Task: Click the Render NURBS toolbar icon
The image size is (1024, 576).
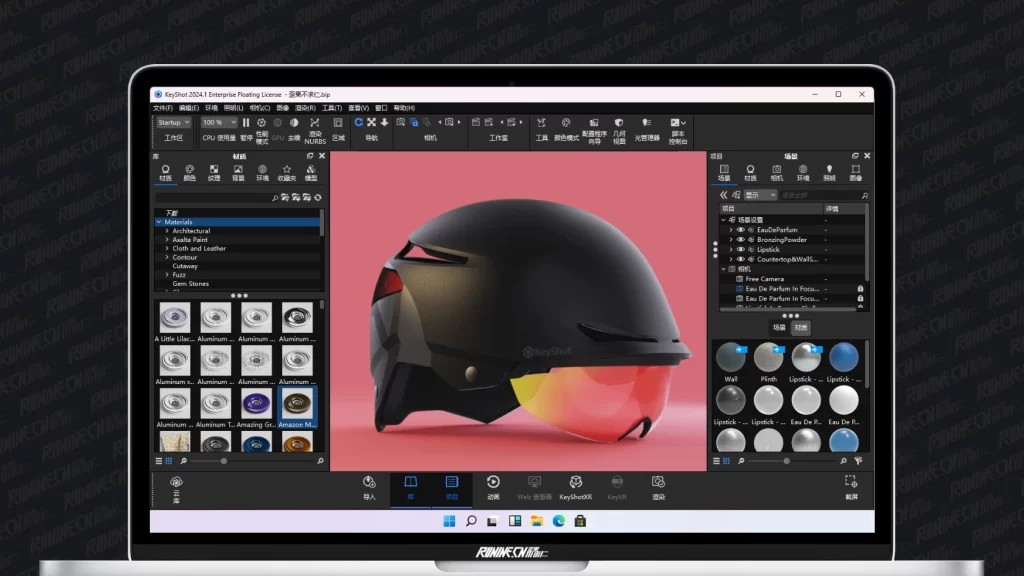Action: [x=316, y=123]
